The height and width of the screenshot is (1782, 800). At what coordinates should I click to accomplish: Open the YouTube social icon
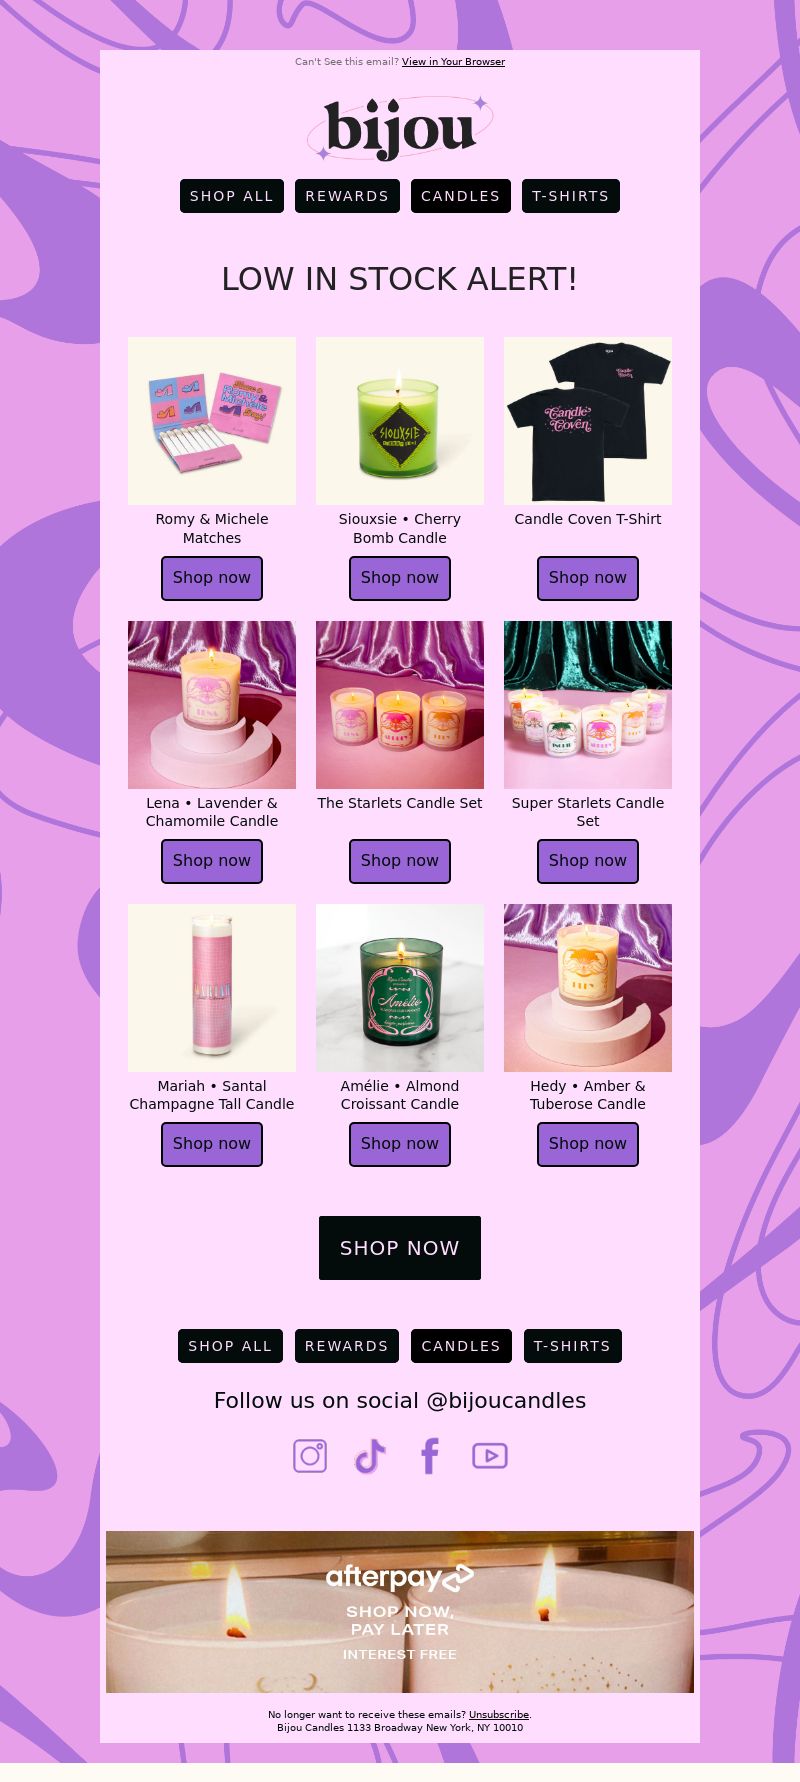point(490,1456)
